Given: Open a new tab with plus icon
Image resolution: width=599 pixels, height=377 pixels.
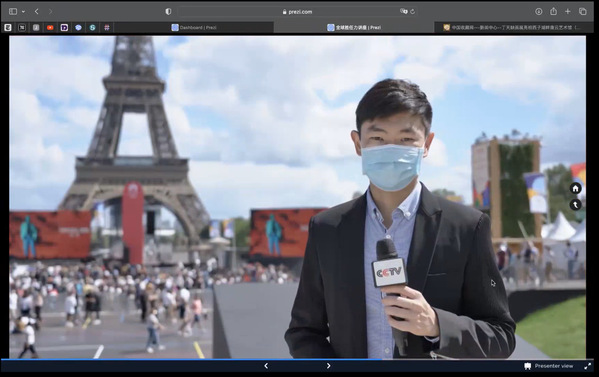Looking at the screenshot, I should pyautogui.click(x=568, y=11).
